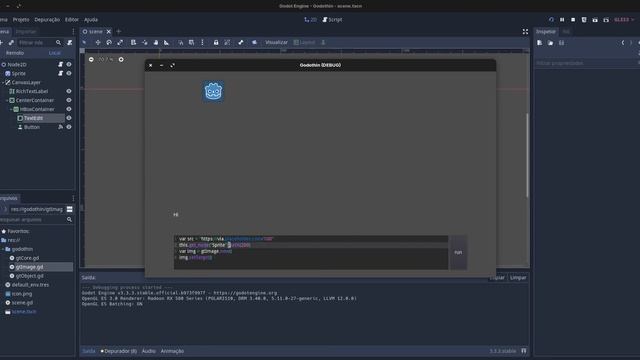Screen dimensions: 640x360
Task: Open the Editor menu
Action: tap(72, 20)
